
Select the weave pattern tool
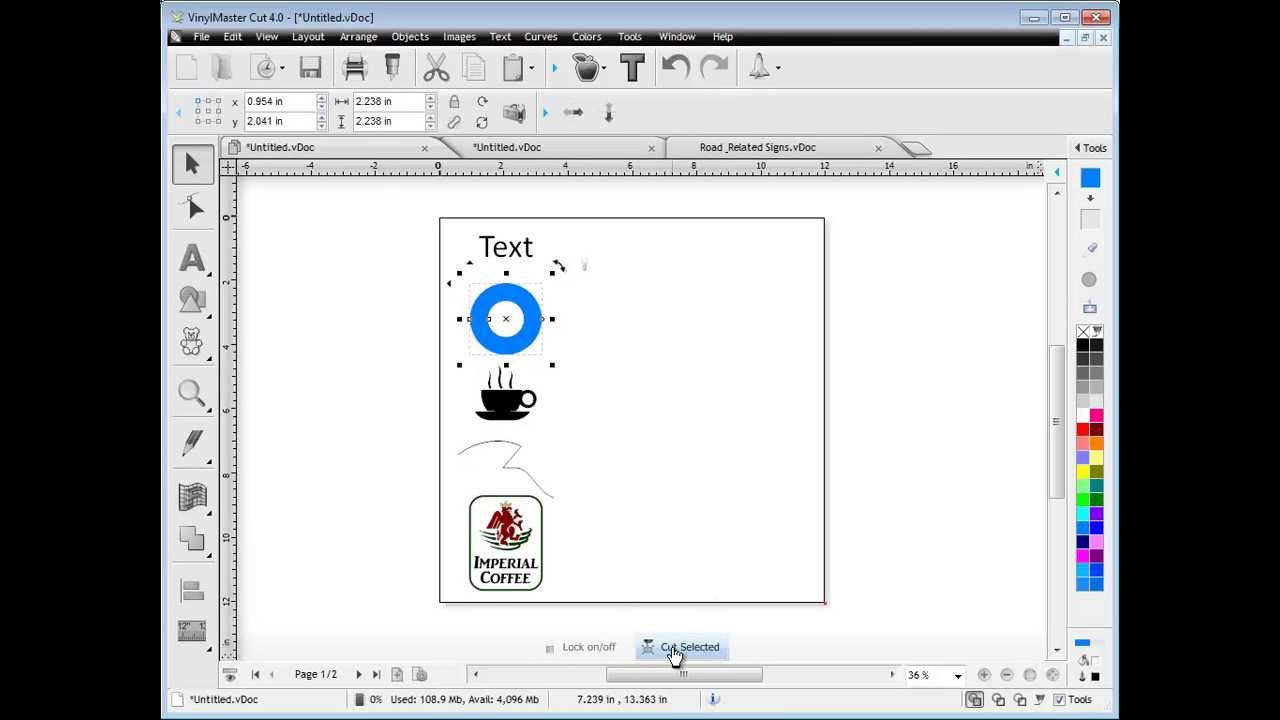192,496
